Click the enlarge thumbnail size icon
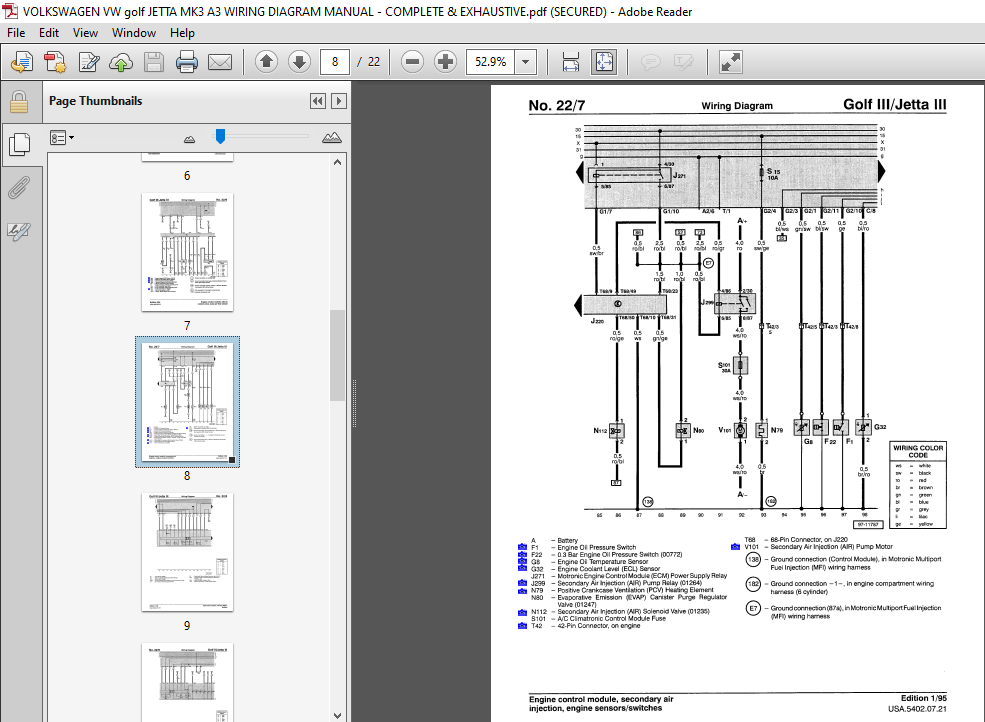985x722 pixels. [x=332, y=138]
